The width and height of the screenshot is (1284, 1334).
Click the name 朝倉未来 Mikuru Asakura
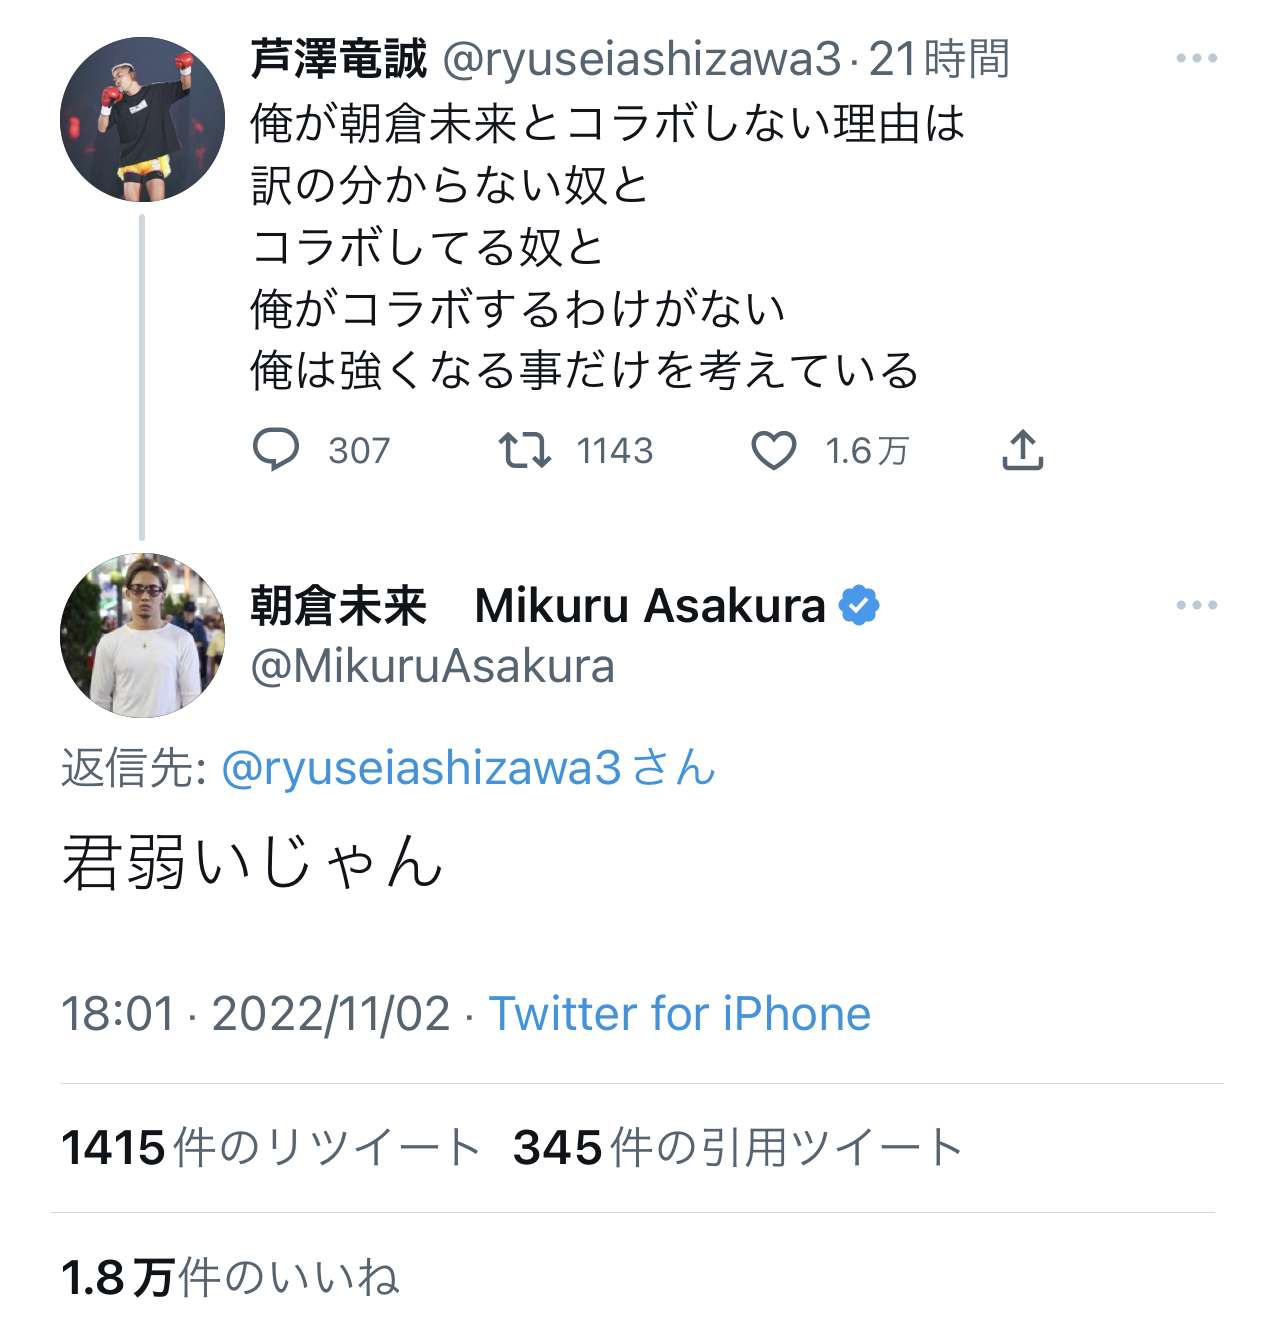[538, 605]
